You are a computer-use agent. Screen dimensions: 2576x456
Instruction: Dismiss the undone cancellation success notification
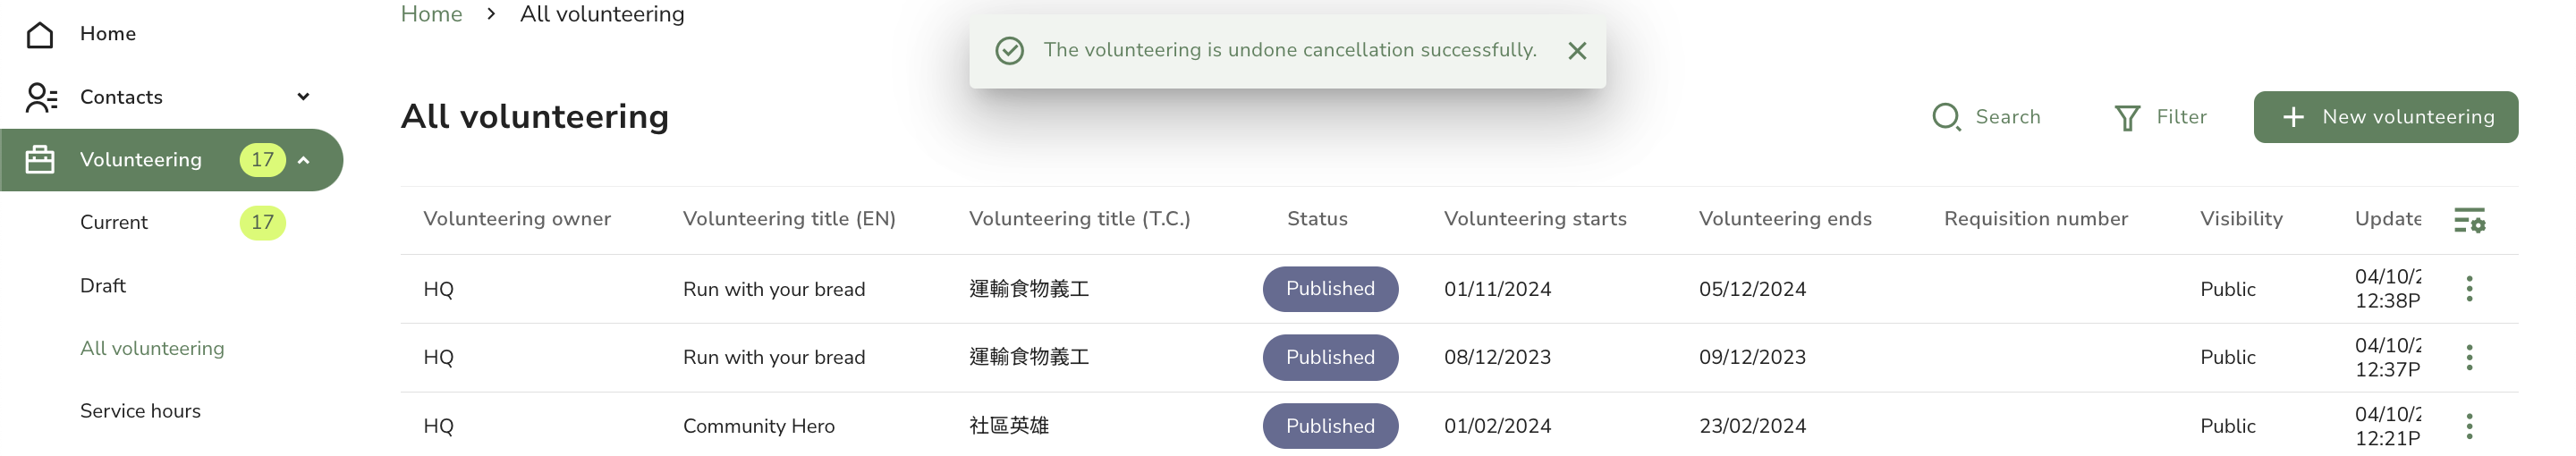pyautogui.click(x=1577, y=51)
